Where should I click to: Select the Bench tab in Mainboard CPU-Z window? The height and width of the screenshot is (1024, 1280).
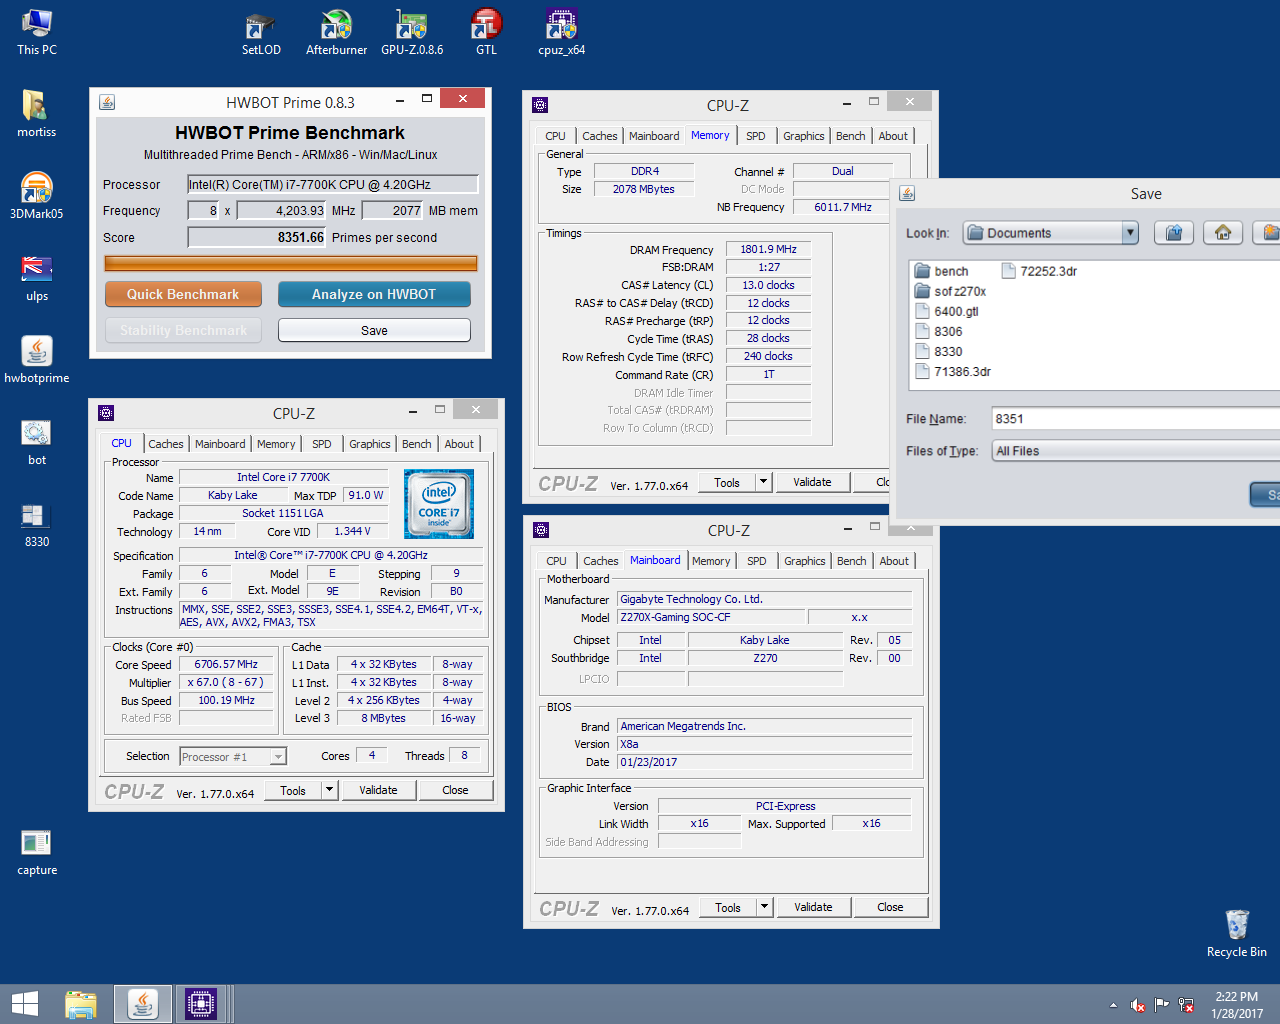[x=852, y=561]
